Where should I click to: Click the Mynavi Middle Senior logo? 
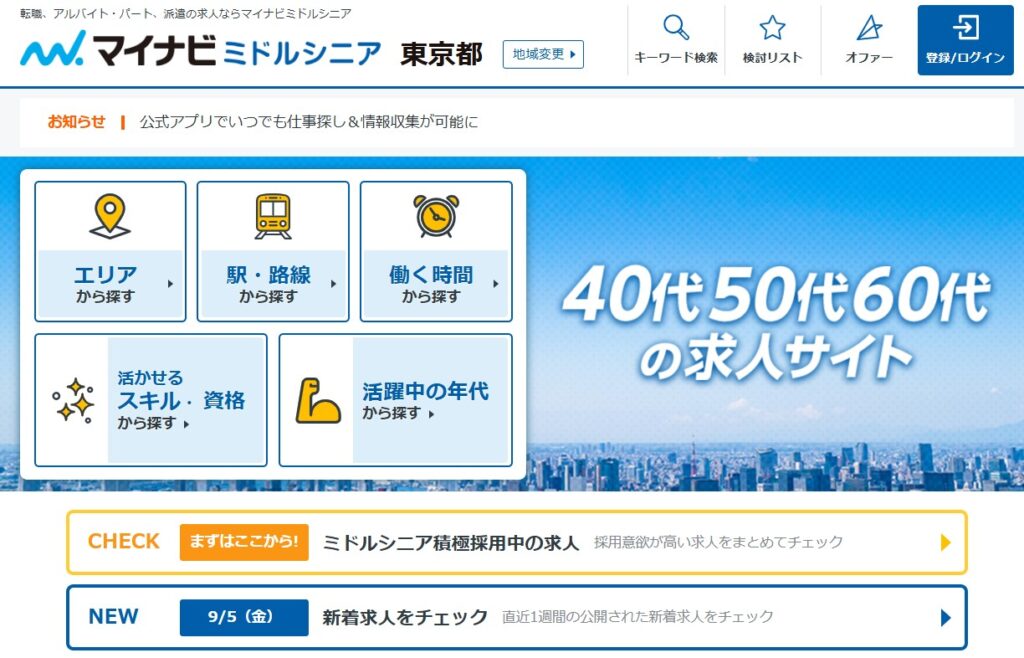coord(201,49)
